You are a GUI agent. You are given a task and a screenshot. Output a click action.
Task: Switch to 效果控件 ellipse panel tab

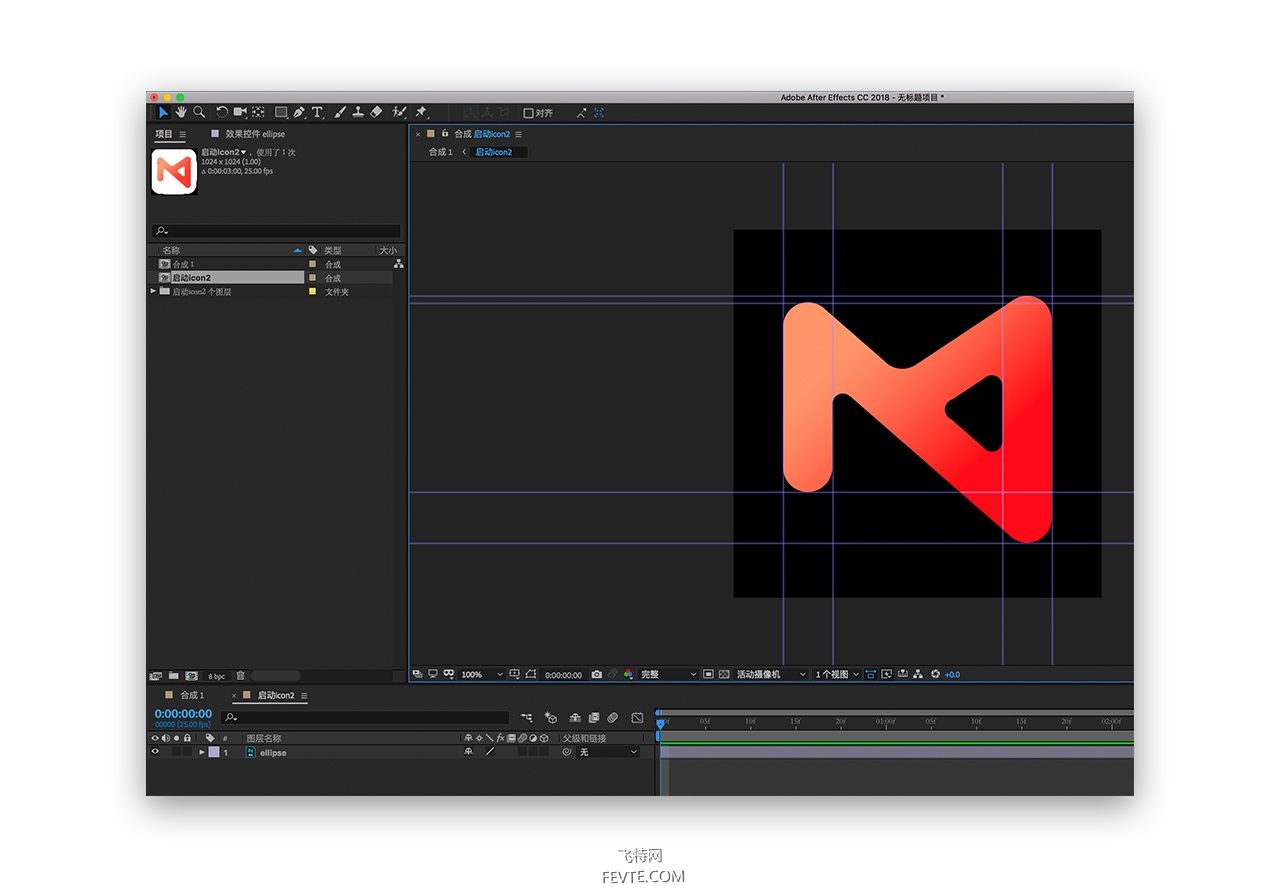(255, 134)
